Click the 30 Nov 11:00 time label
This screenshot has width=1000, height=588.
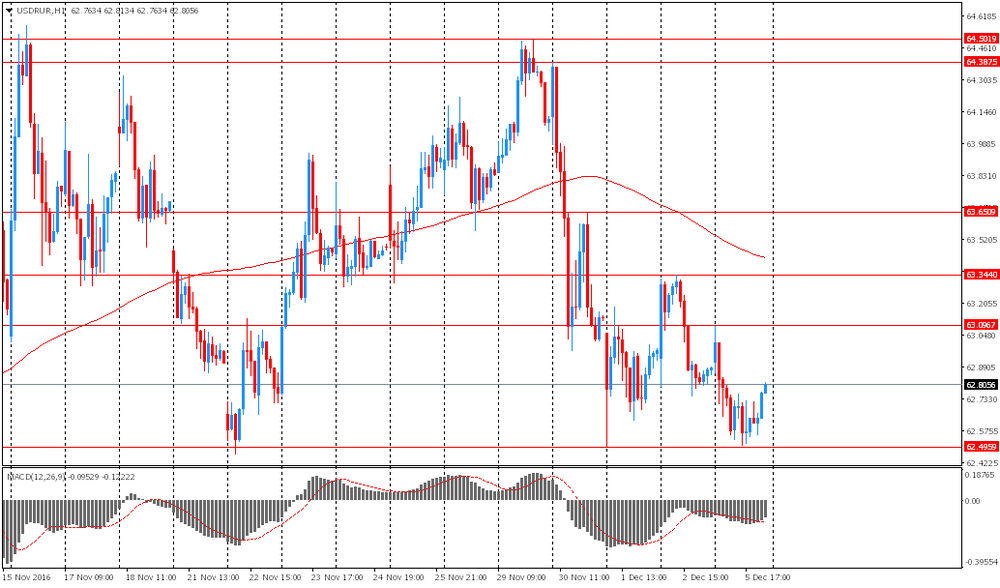pyautogui.click(x=585, y=577)
